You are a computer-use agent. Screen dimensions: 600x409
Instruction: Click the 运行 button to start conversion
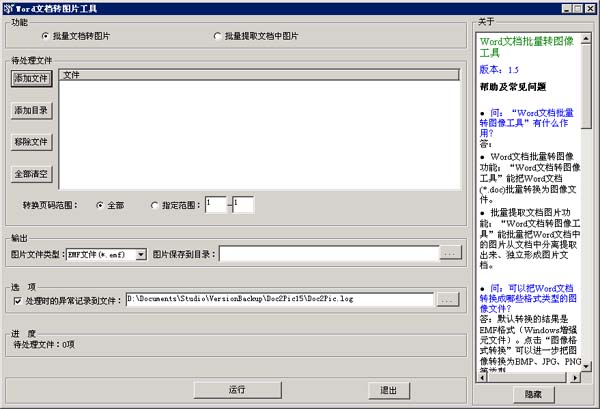pos(237,389)
